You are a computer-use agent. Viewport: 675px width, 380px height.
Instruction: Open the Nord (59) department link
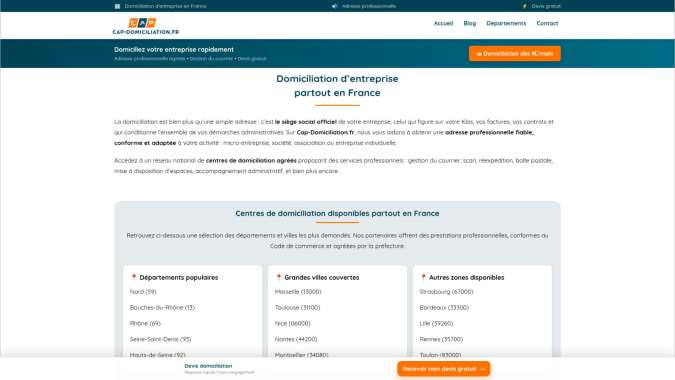[x=143, y=292]
